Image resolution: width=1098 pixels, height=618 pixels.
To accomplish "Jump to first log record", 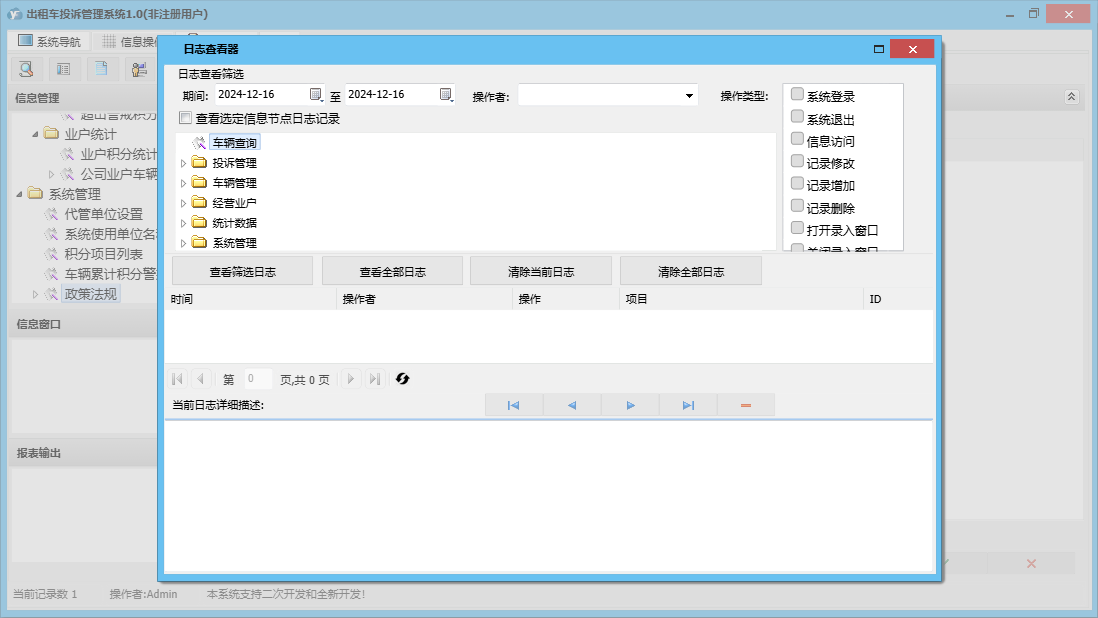I will [513, 405].
